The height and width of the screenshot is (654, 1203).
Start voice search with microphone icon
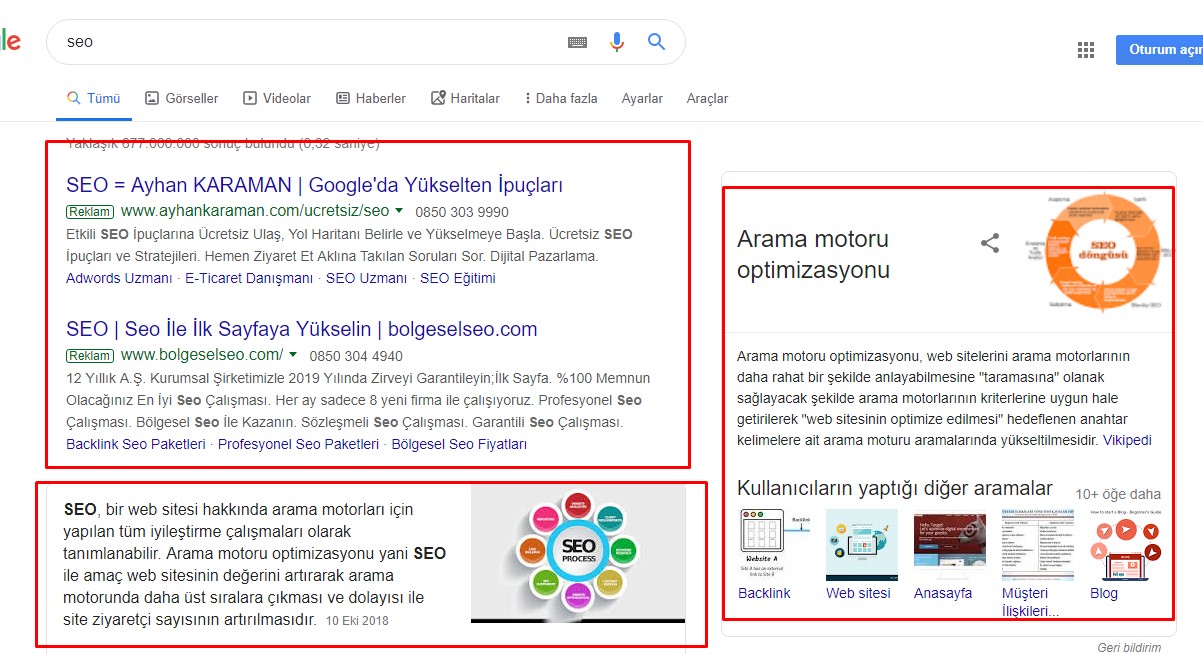617,42
